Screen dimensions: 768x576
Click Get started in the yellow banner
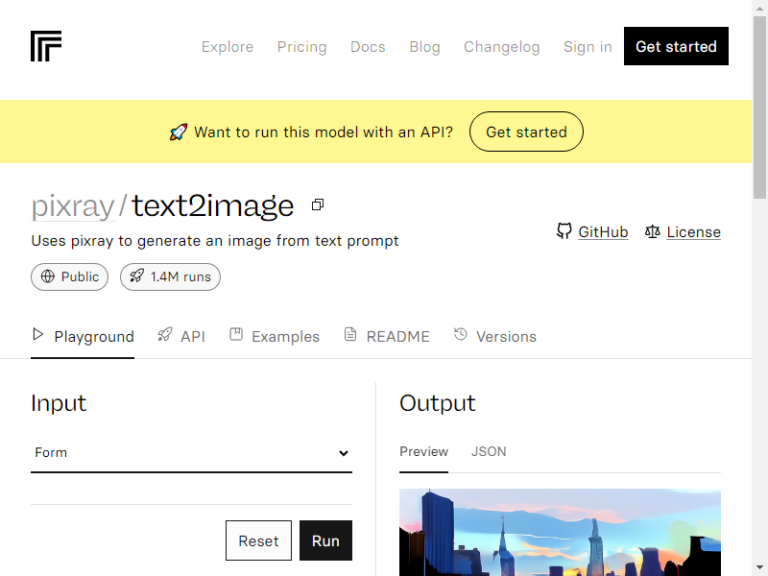coord(526,132)
